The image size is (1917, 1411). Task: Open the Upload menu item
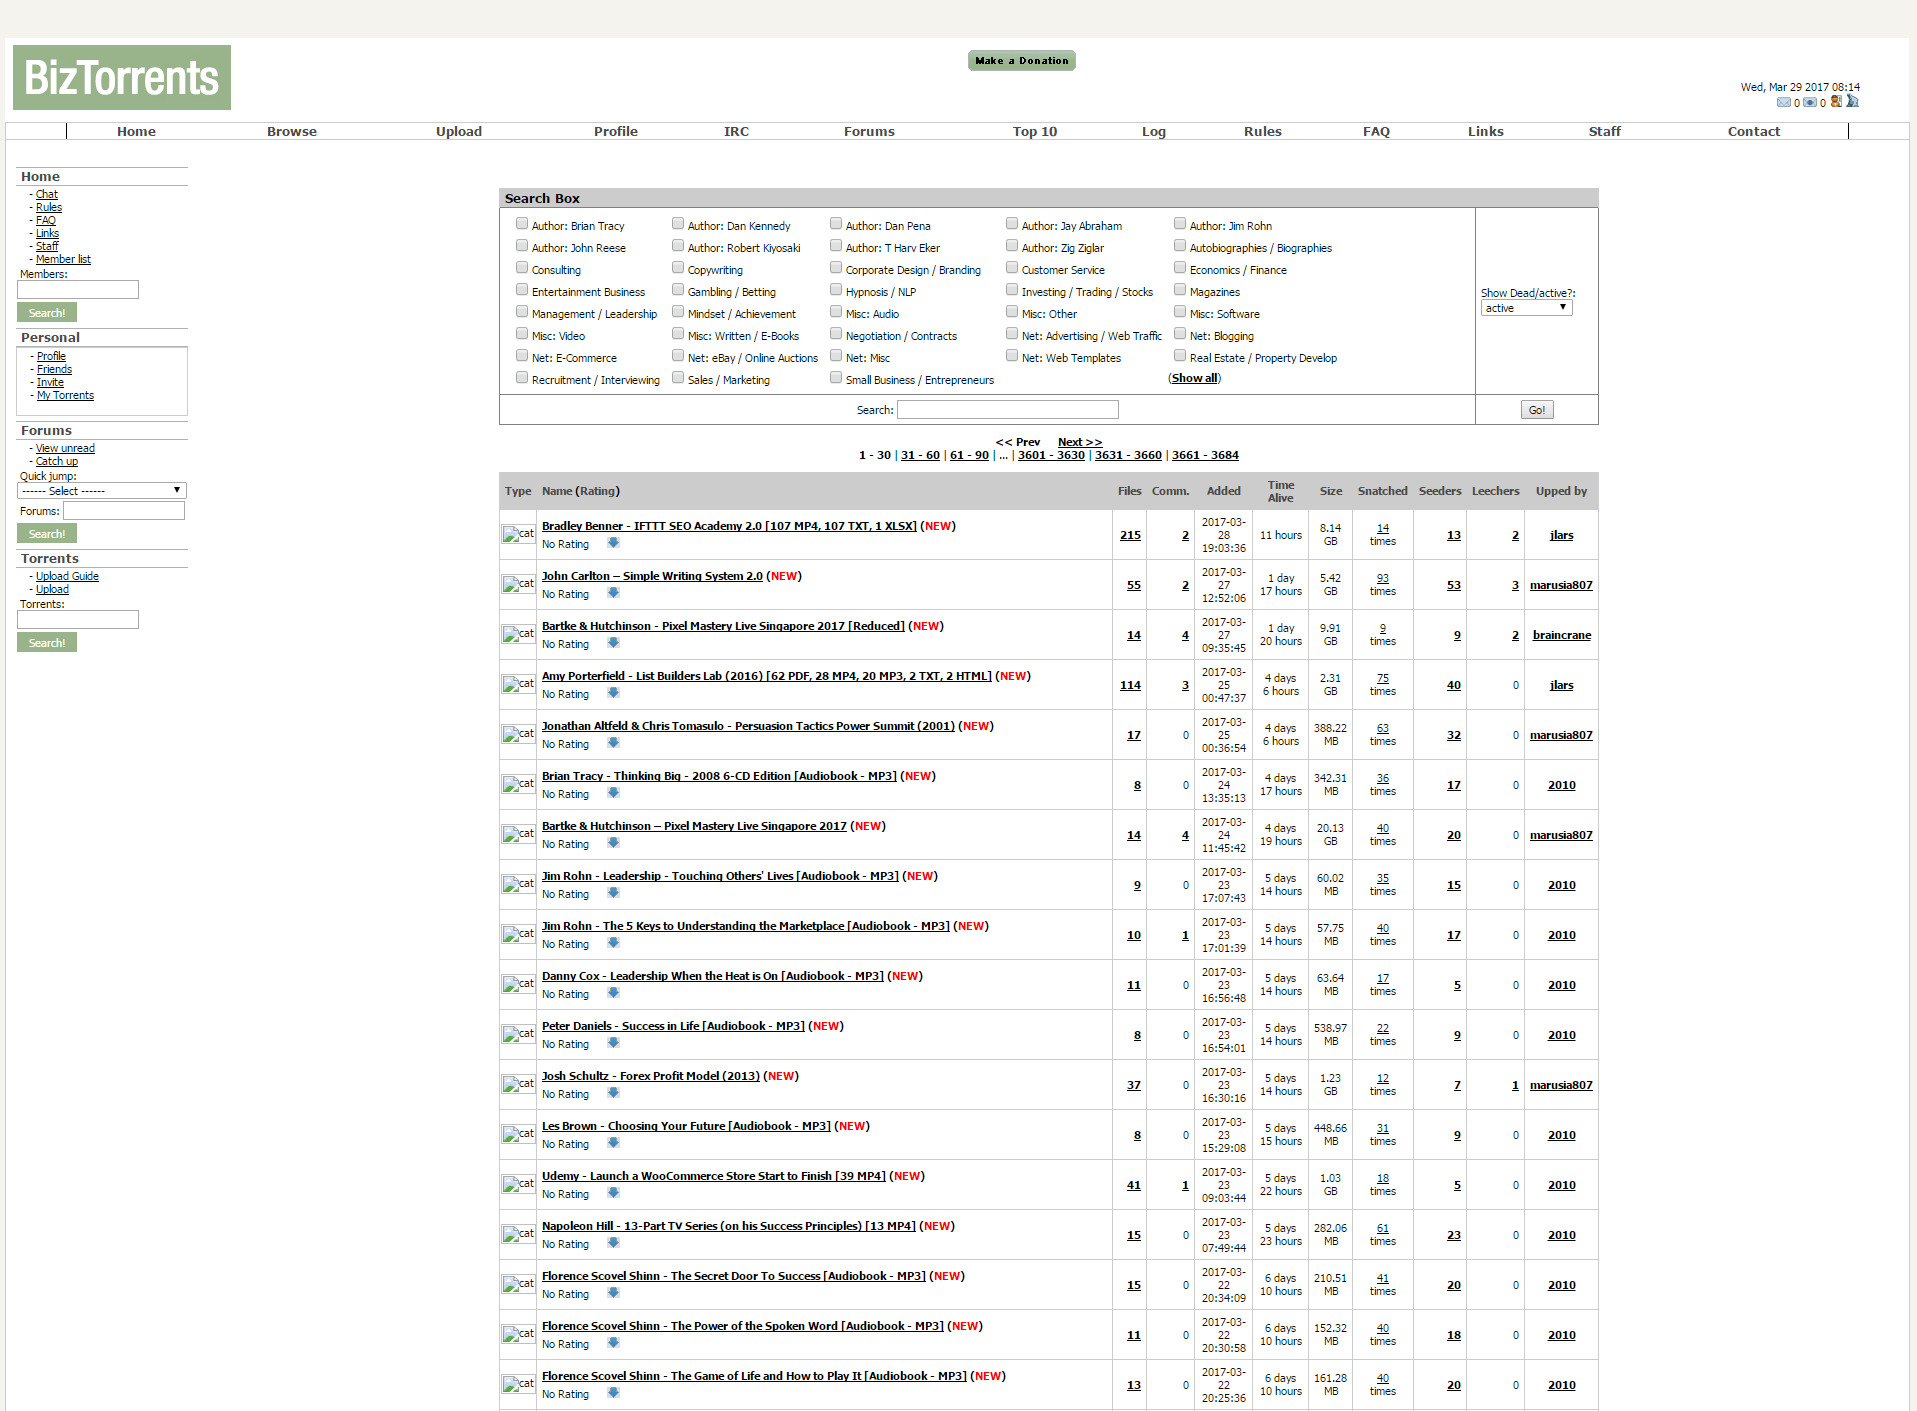pos(459,131)
